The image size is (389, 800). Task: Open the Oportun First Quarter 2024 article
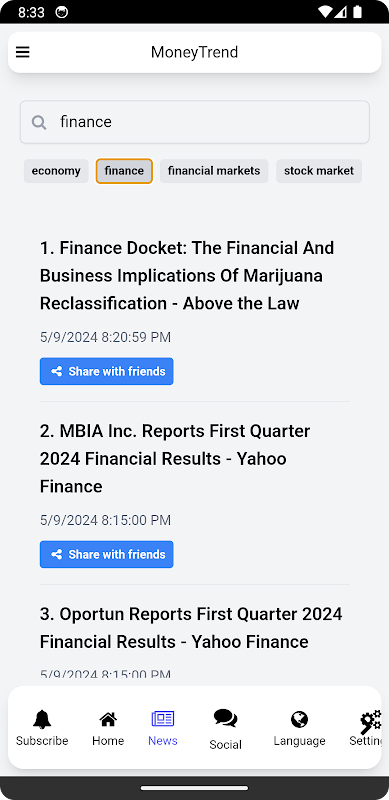(191, 628)
